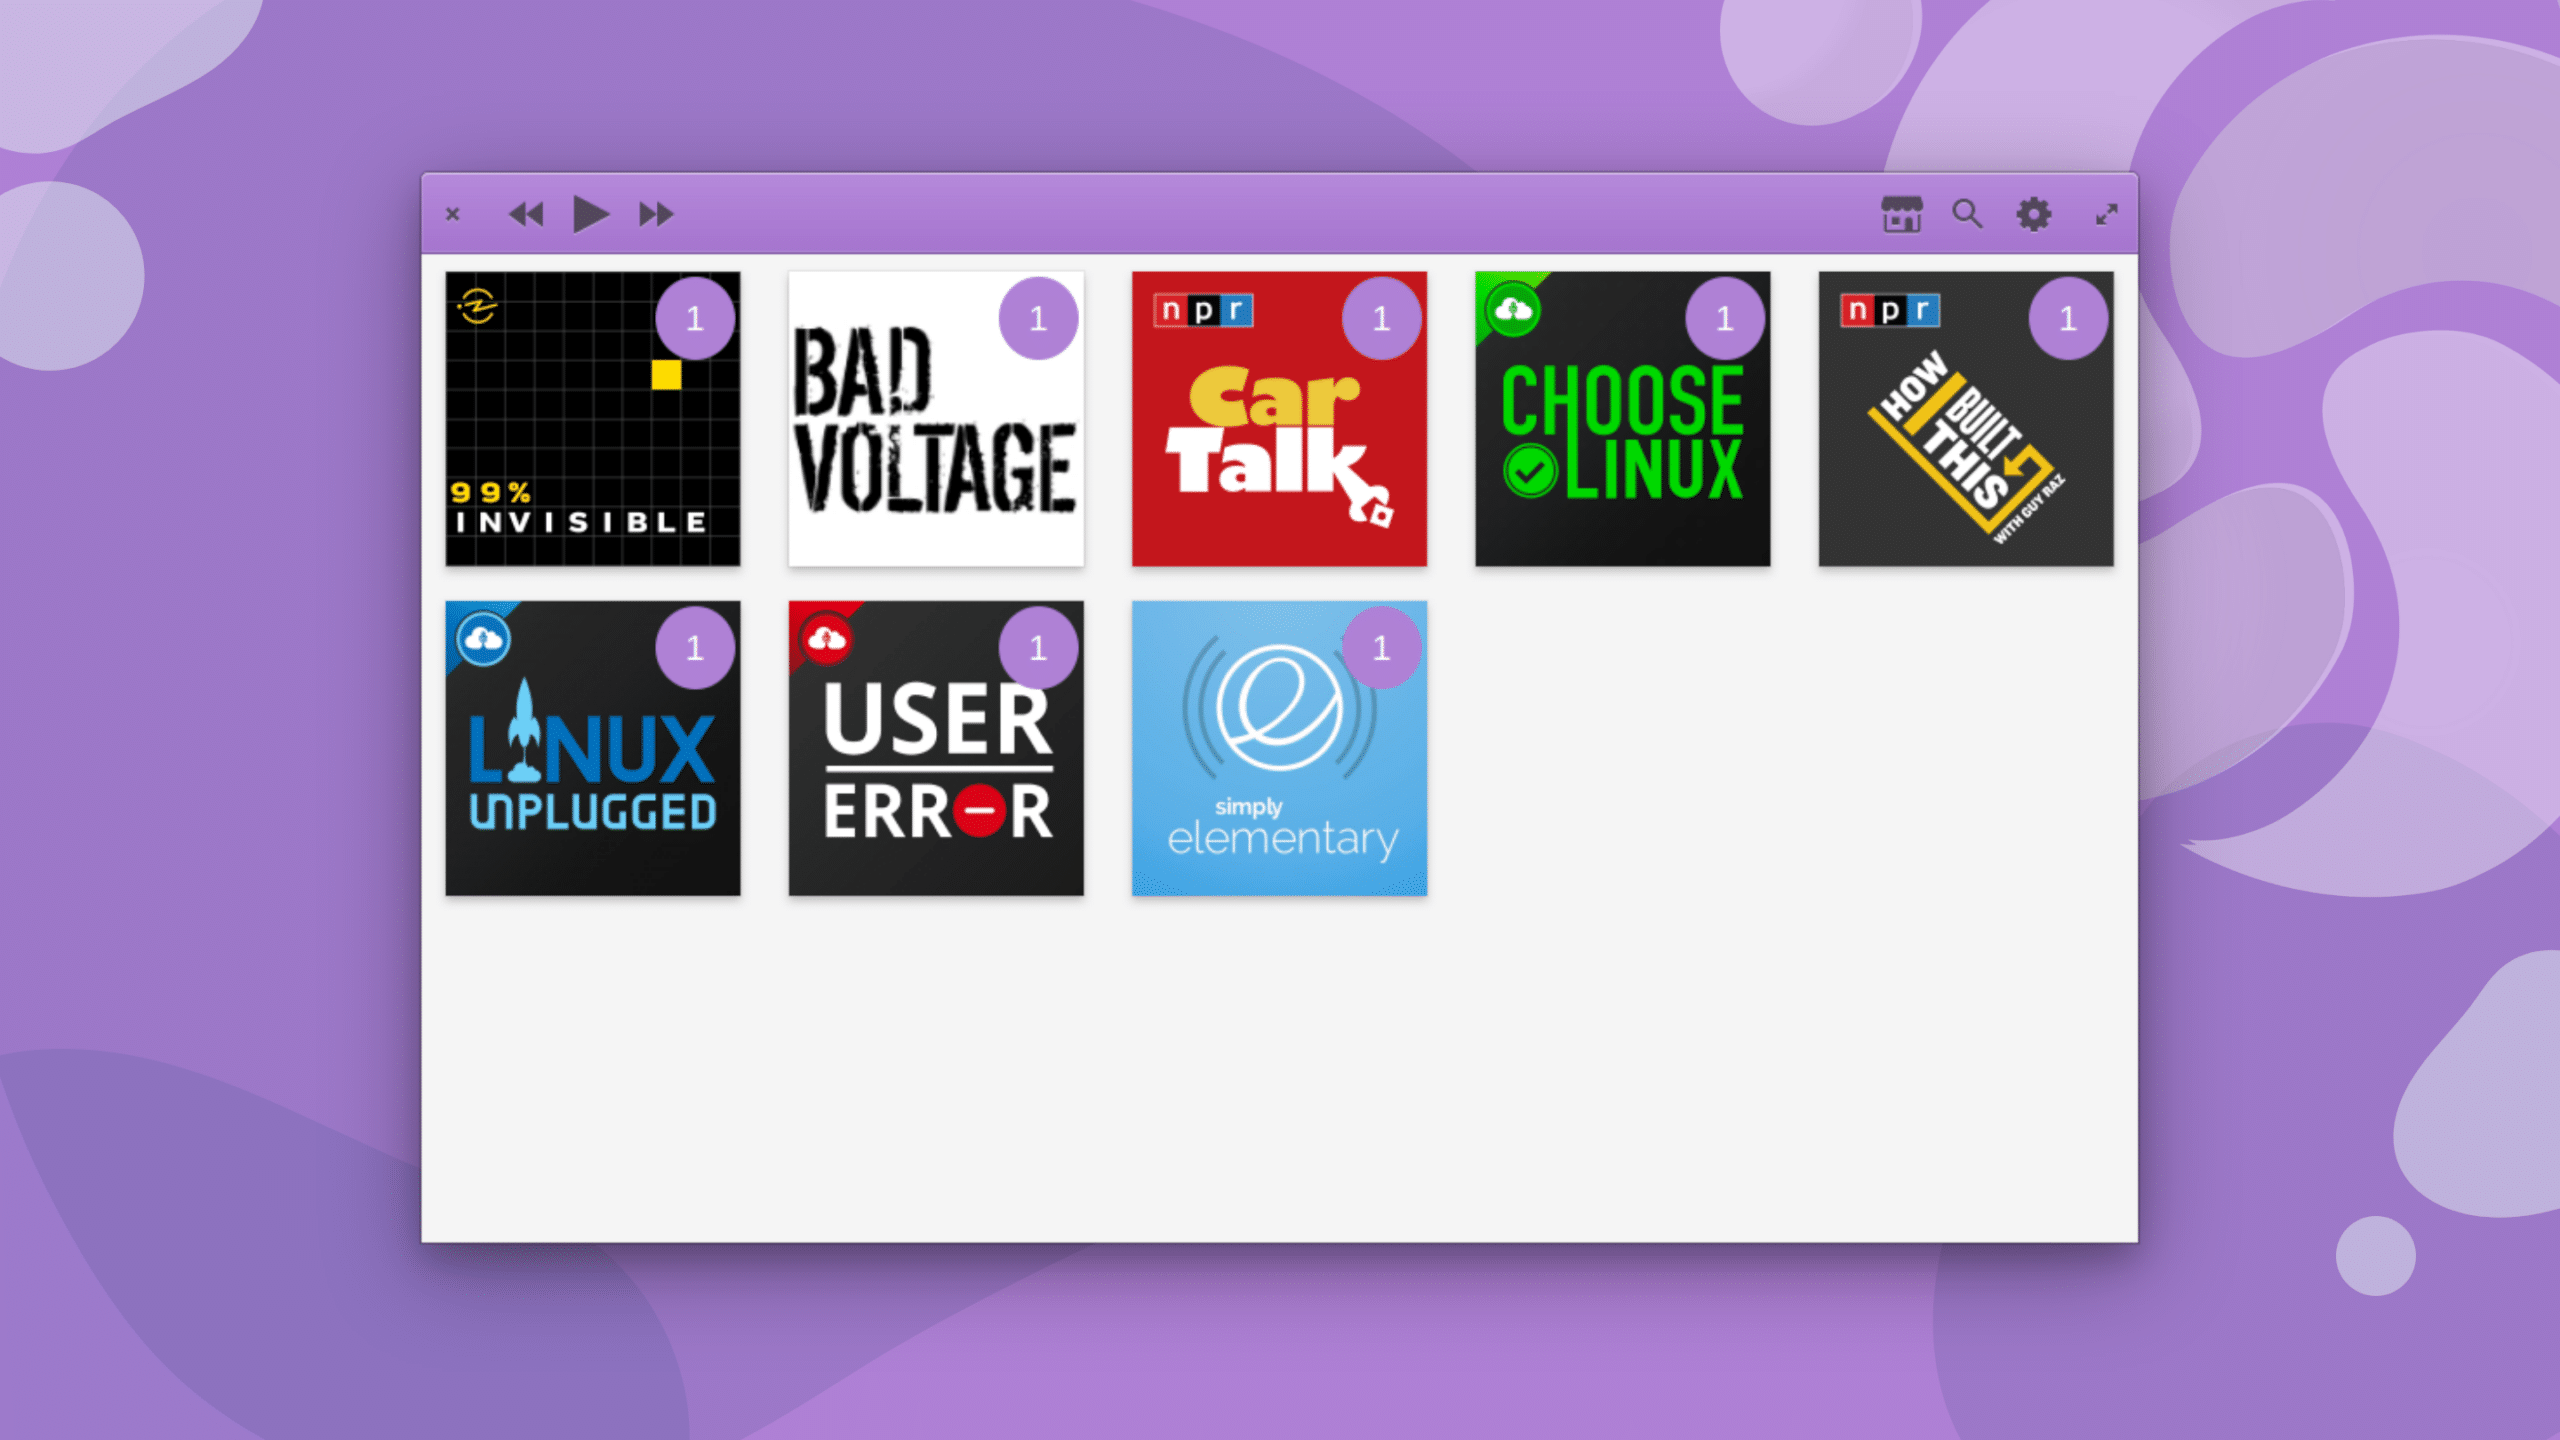Click NPR logo on How I Built This
This screenshot has width=2560, height=1440.
tap(1890, 311)
